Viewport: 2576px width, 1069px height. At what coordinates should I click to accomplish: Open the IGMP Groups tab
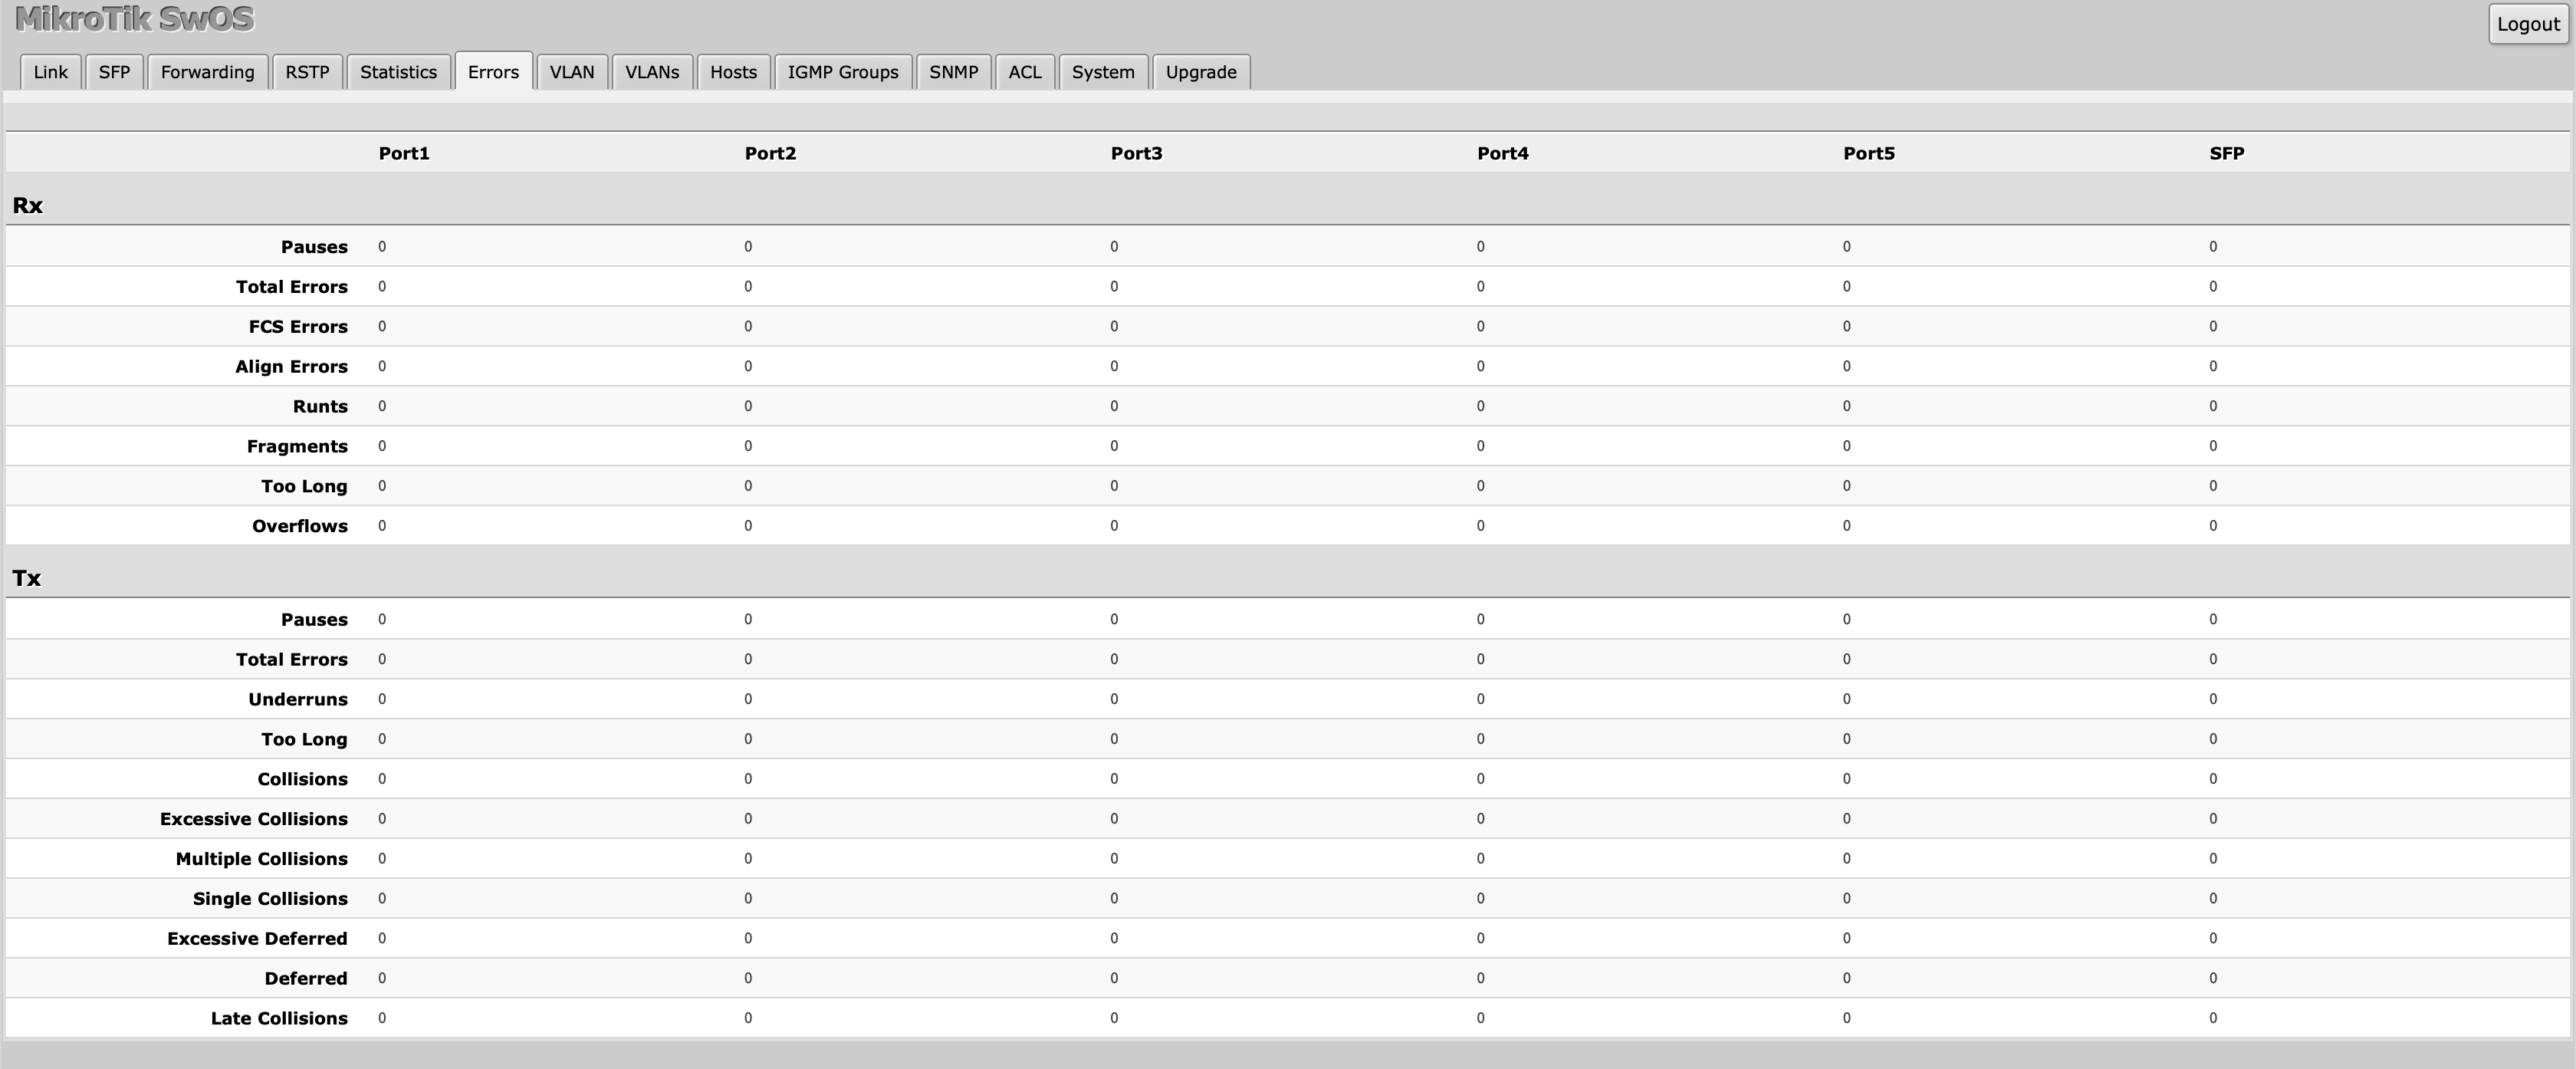[x=843, y=72]
